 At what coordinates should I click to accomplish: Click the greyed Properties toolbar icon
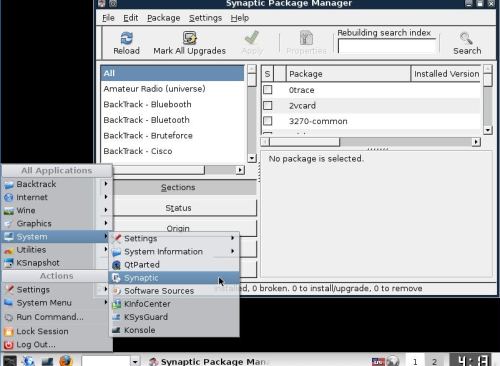(306, 38)
